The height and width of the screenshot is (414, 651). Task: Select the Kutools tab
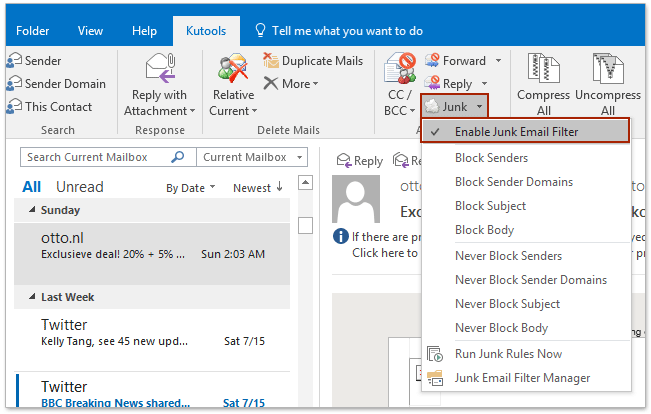pos(206,31)
